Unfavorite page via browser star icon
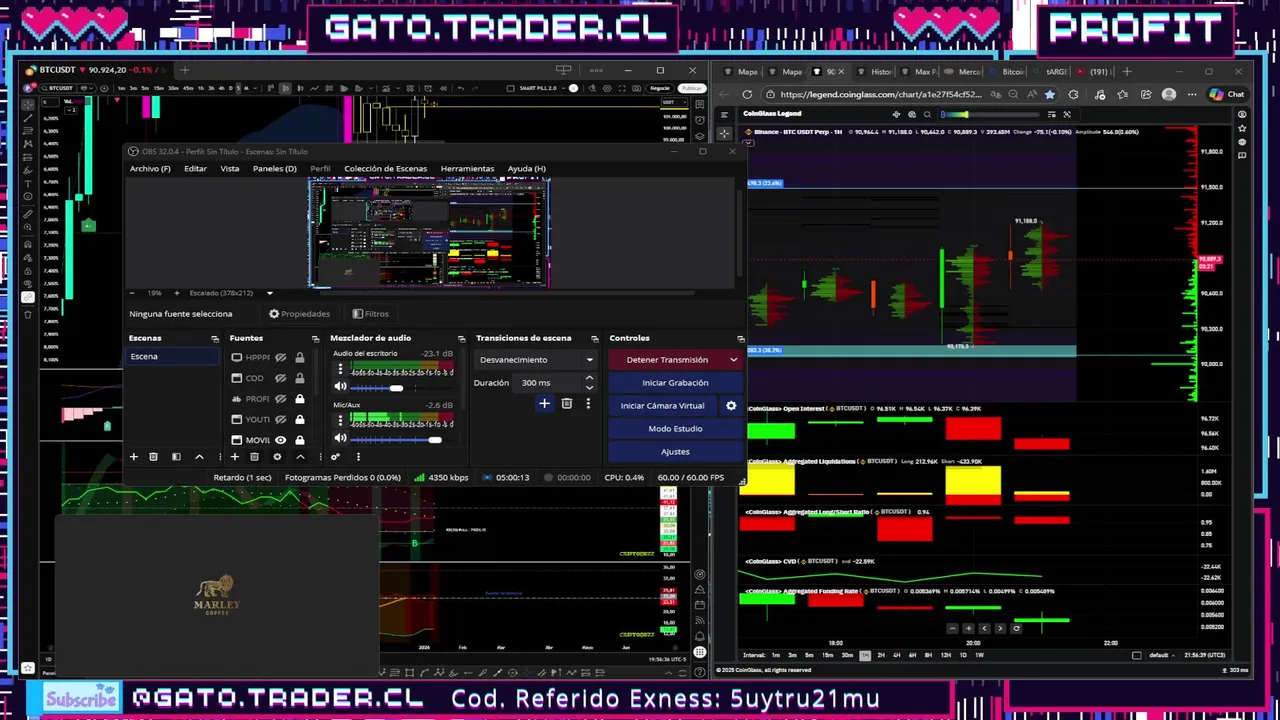Image resolution: width=1280 pixels, height=720 pixels. pyautogui.click(x=1049, y=94)
